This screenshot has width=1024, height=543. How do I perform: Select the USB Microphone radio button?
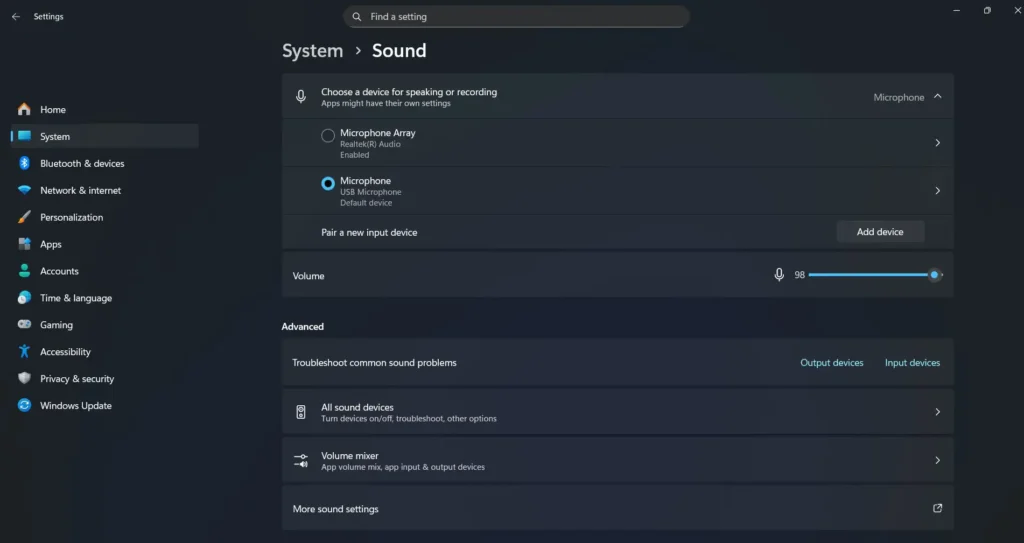tap(328, 184)
